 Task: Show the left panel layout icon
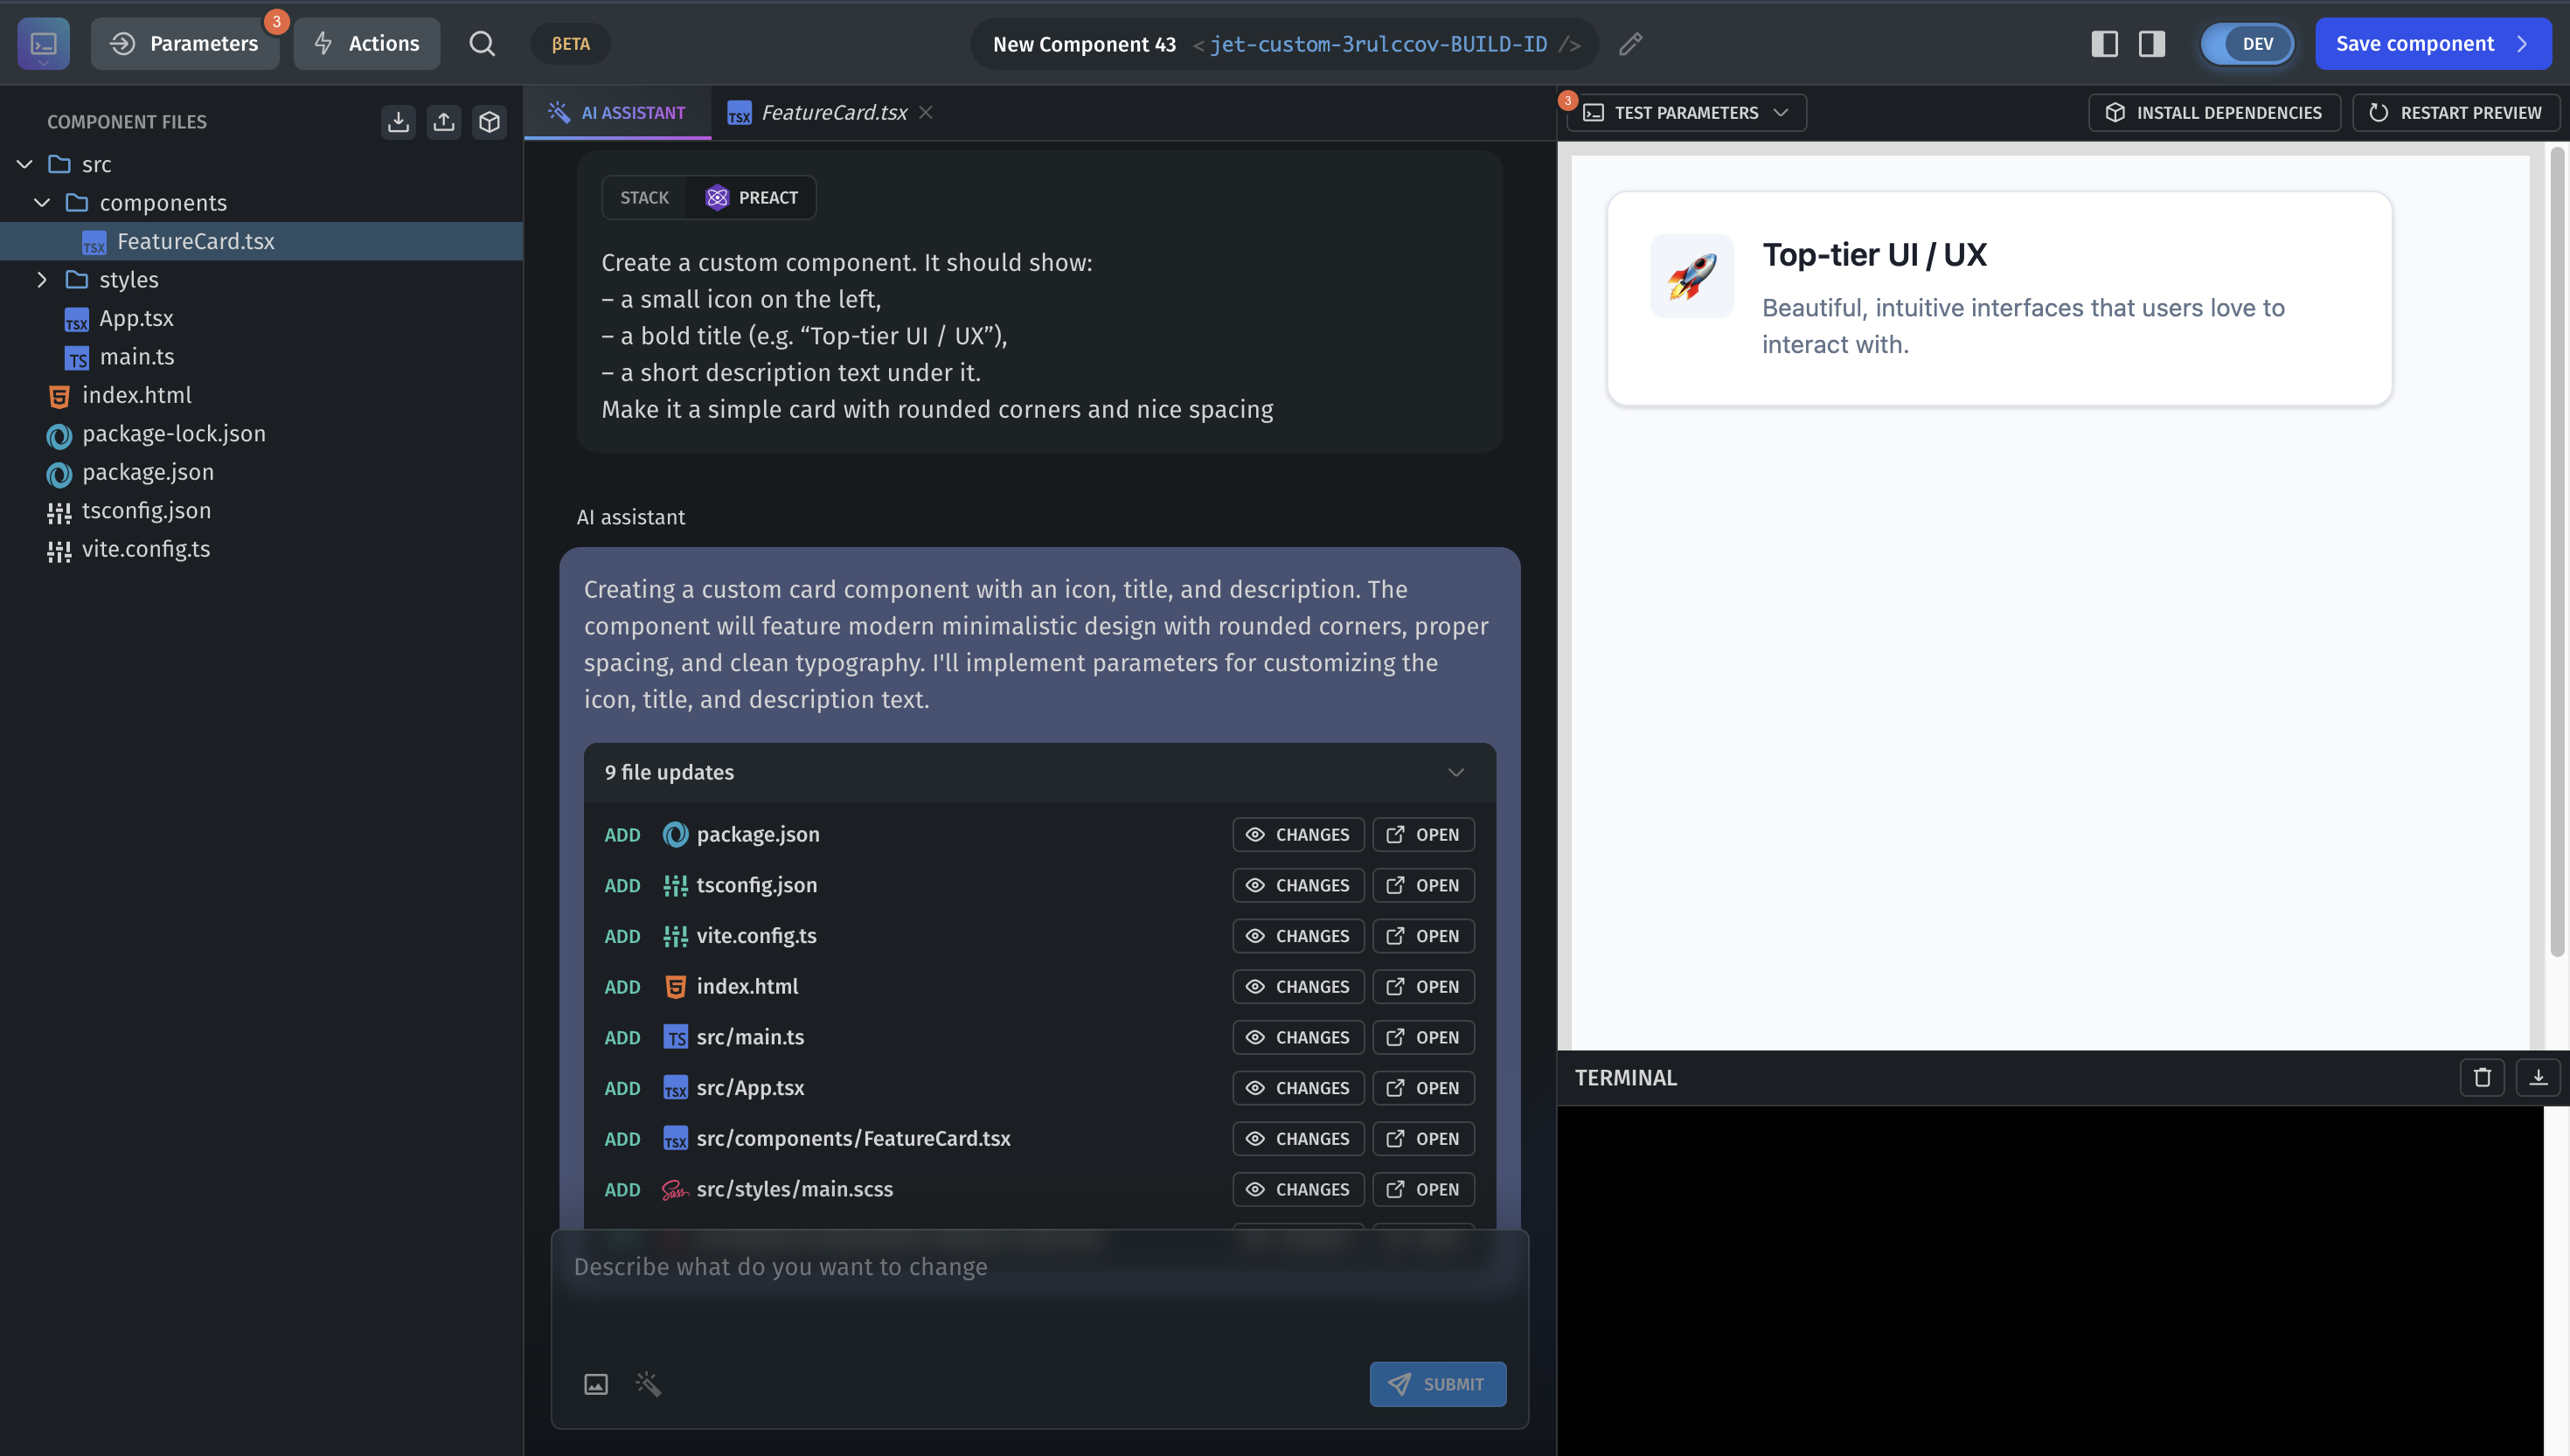pos(2104,44)
